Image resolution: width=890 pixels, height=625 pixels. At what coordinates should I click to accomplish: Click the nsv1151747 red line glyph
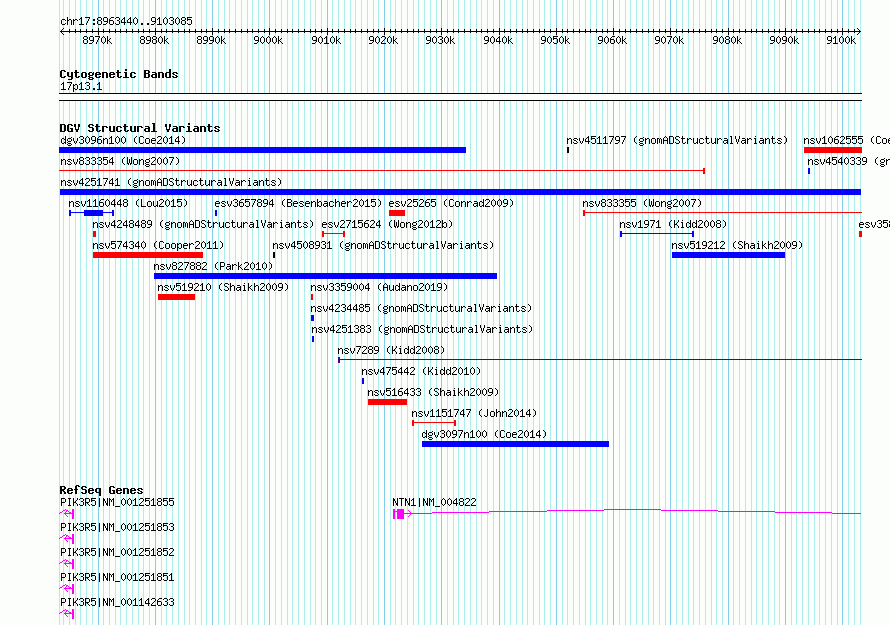[434, 423]
